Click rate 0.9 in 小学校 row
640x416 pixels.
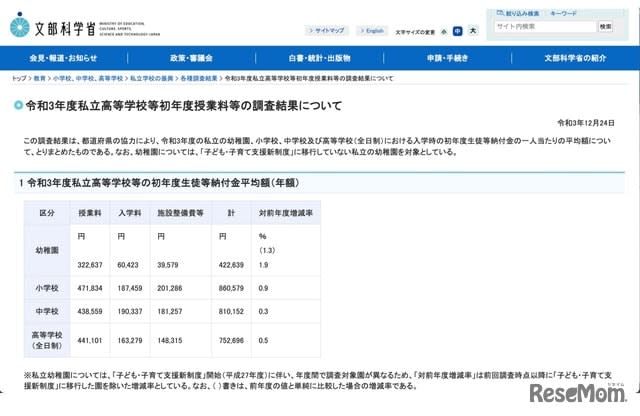point(263,288)
